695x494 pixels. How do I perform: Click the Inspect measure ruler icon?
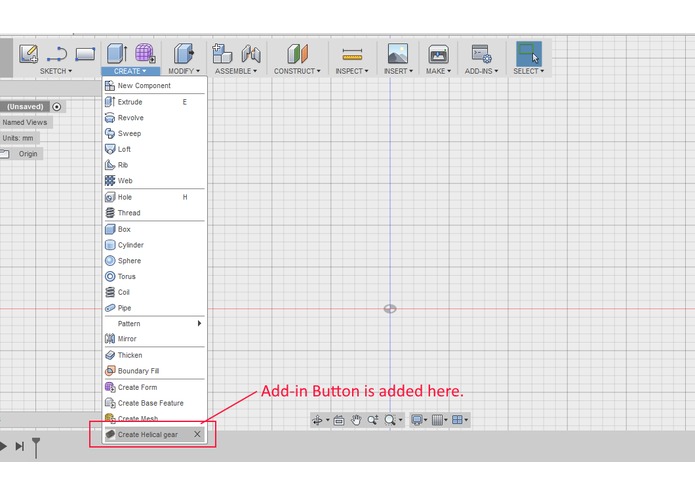352,55
